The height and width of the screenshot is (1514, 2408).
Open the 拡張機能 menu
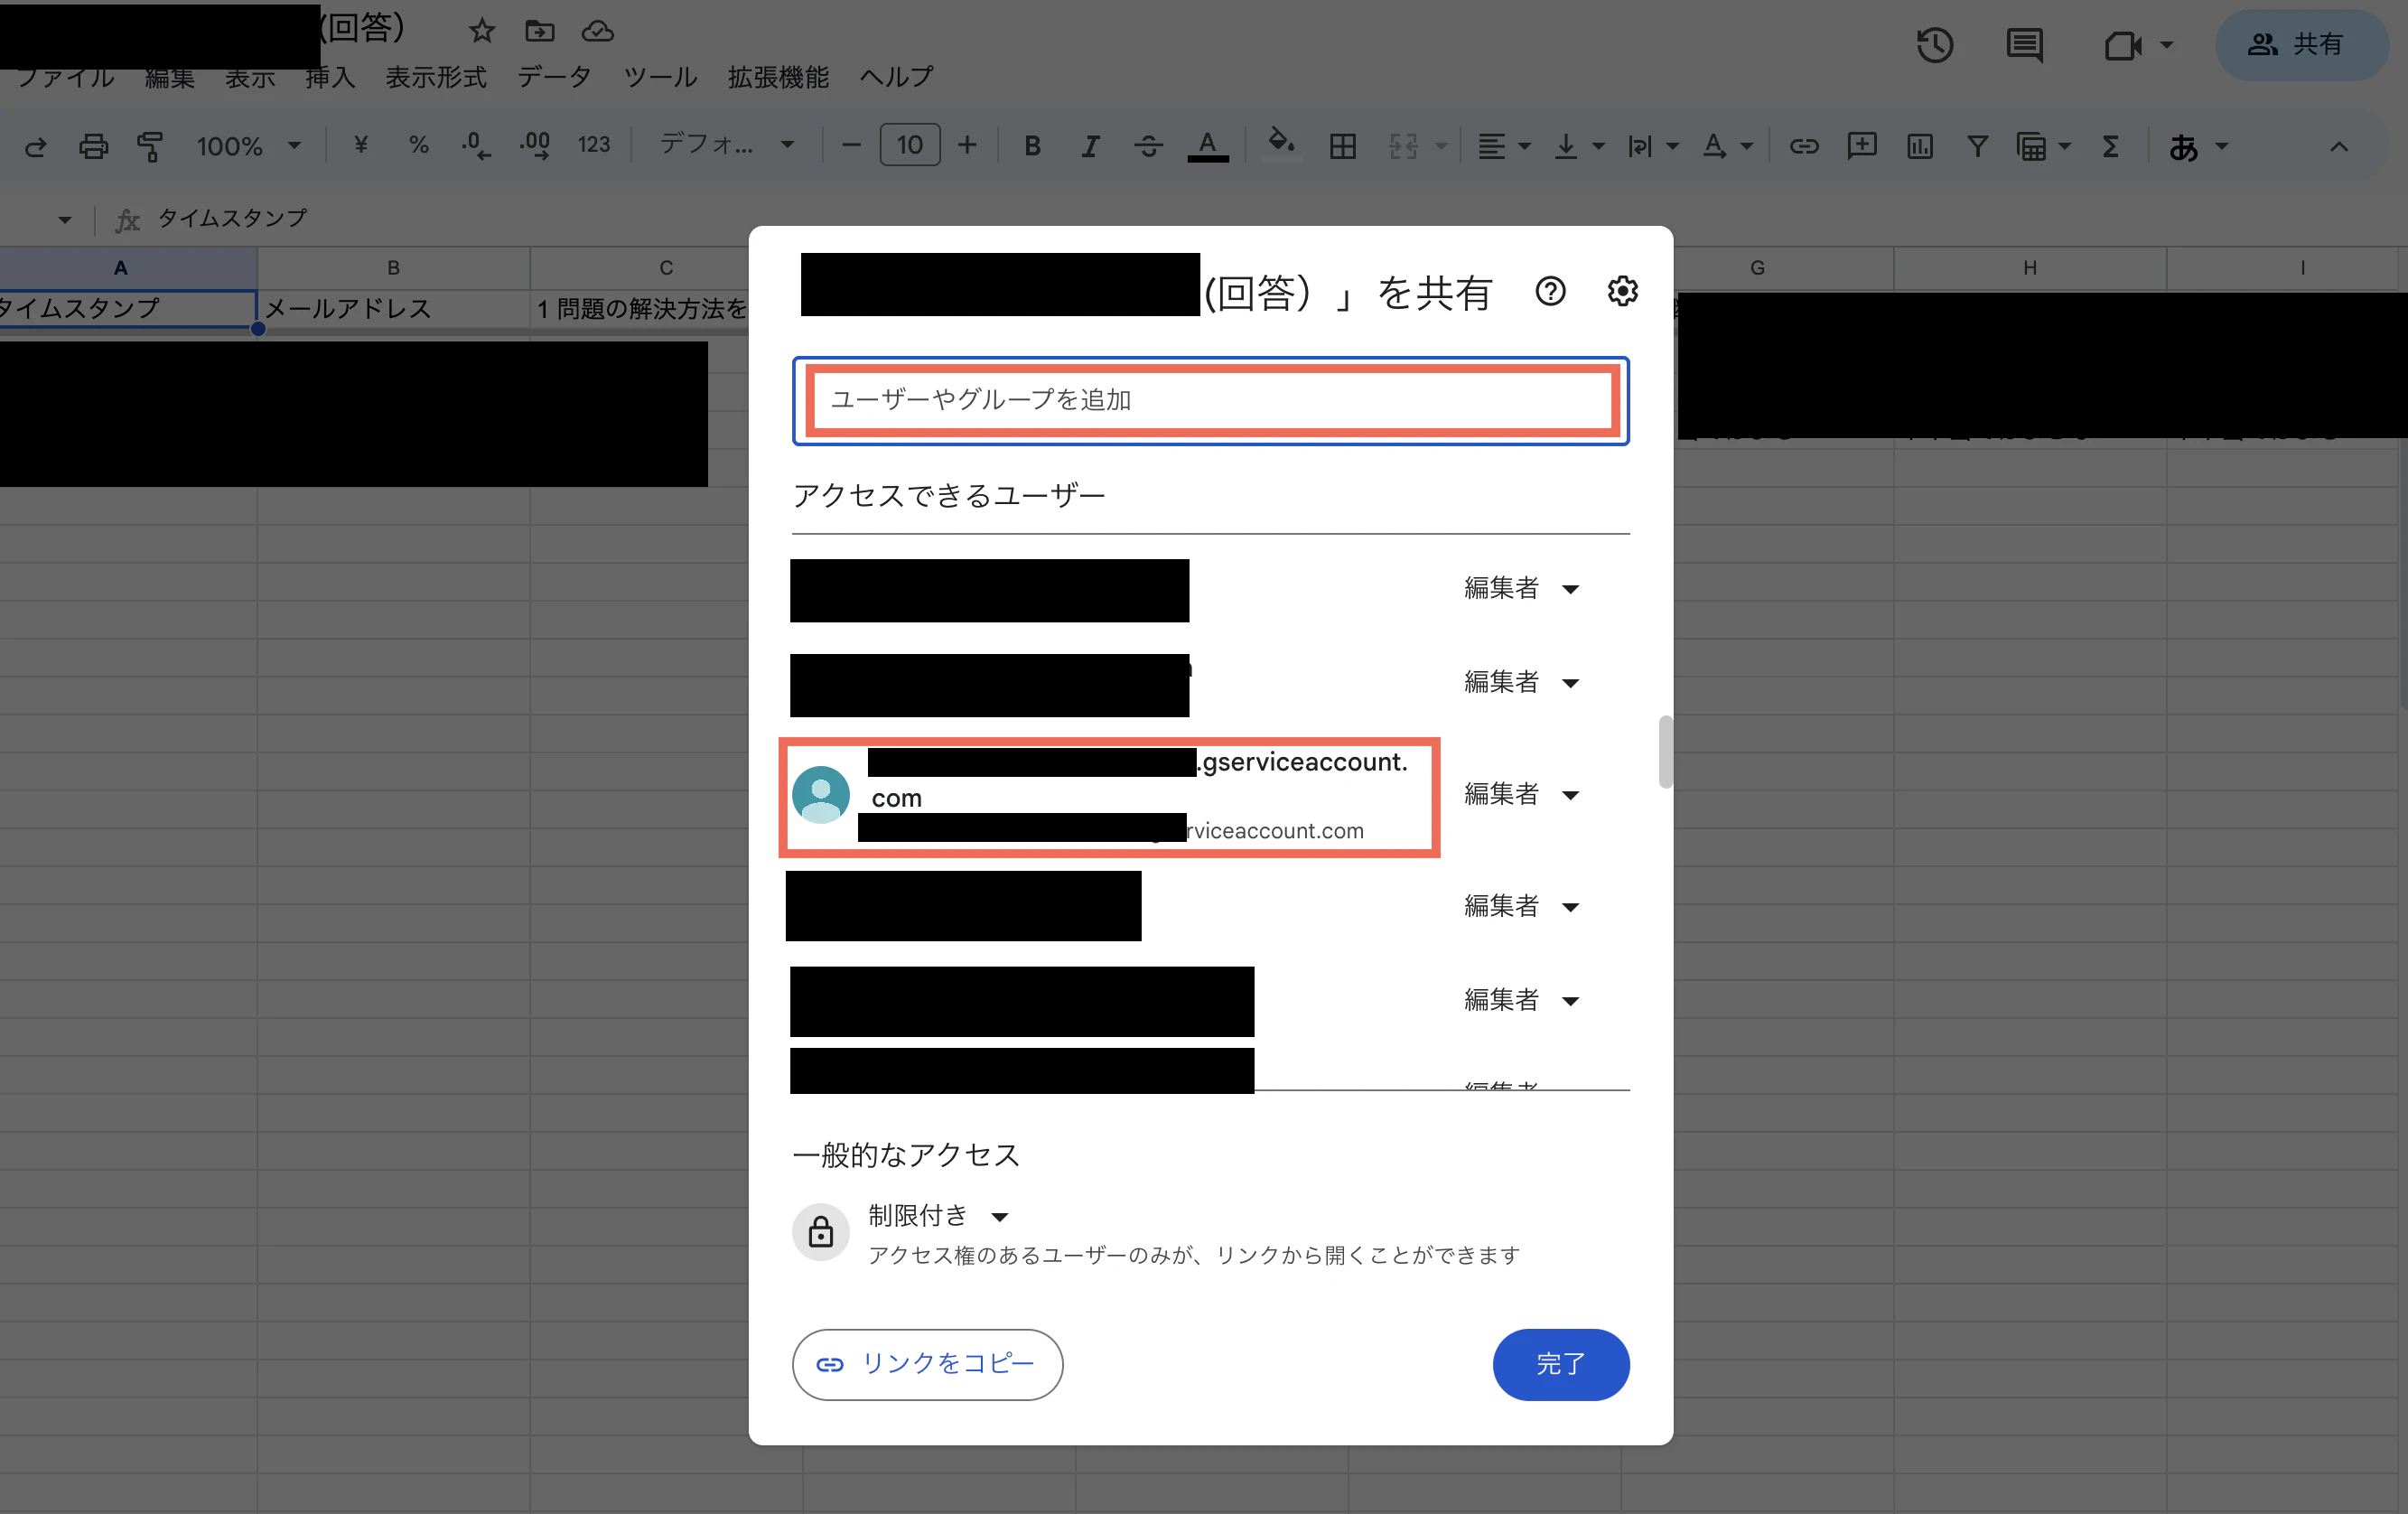pos(778,78)
